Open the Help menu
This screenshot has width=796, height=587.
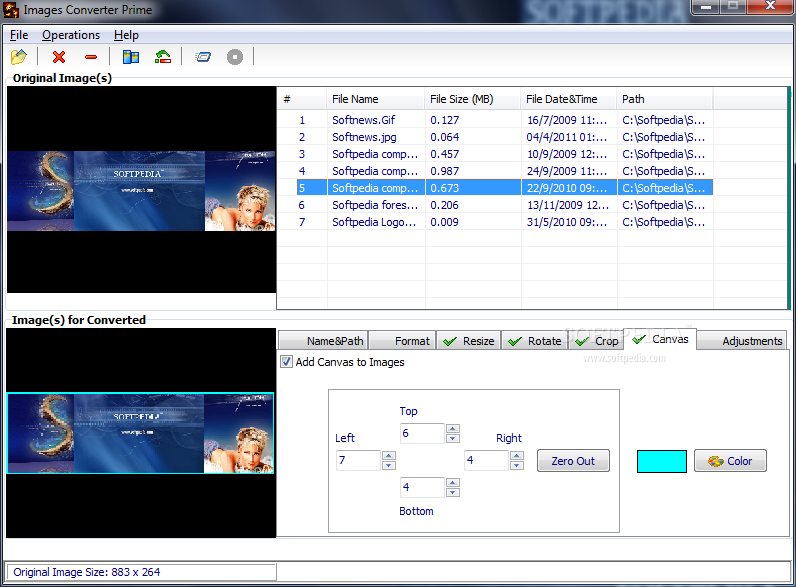(x=126, y=35)
